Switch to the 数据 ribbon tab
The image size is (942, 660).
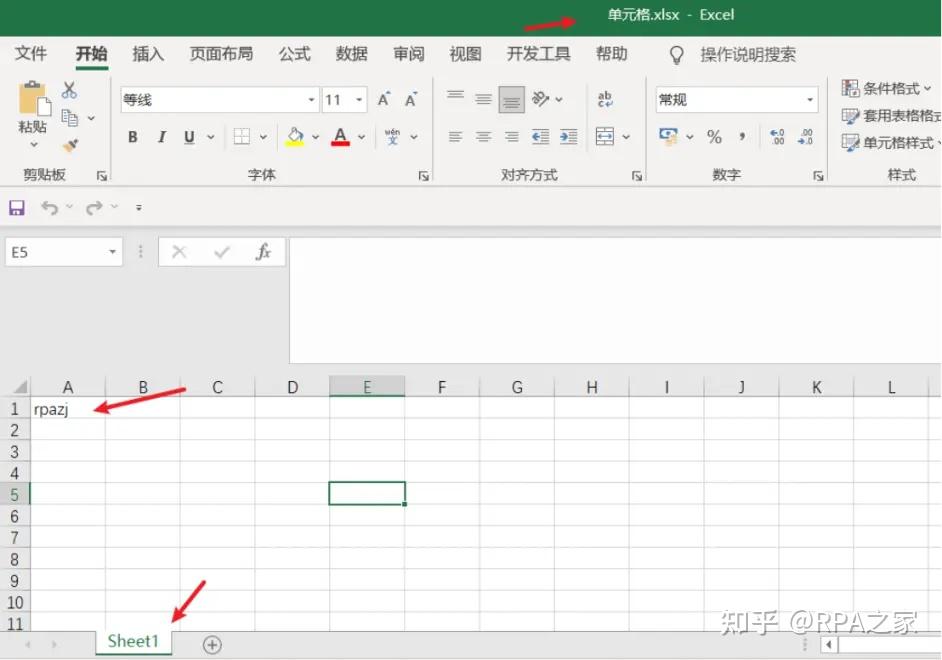(x=352, y=54)
